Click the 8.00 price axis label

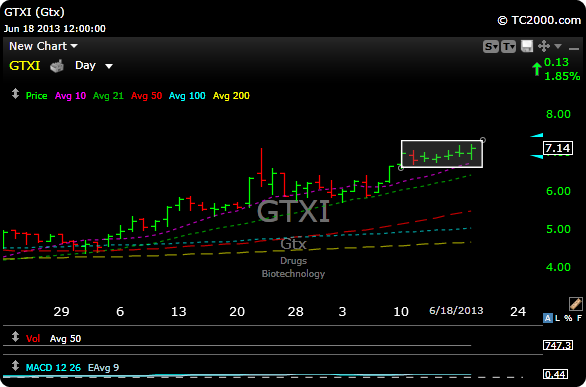pyautogui.click(x=558, y=114)
